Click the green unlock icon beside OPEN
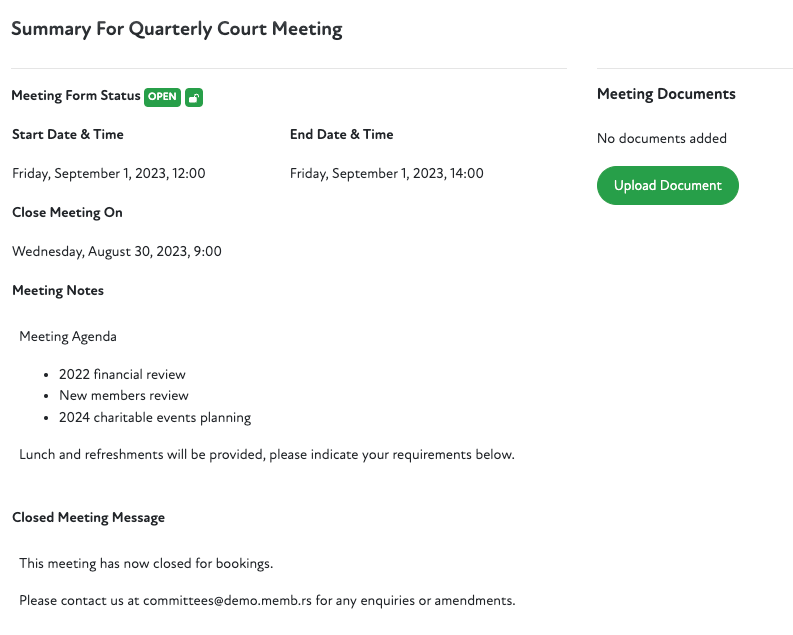 pyautogui.click(x=194, y=97)
